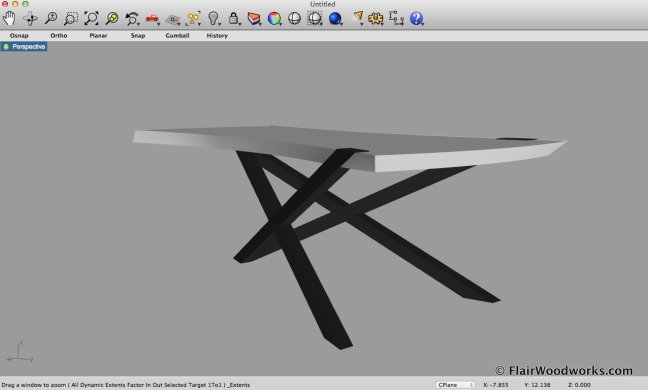Open the Perspective viewport title menu
This screenshot has width=648, height=390.
[x=24, y=47]
